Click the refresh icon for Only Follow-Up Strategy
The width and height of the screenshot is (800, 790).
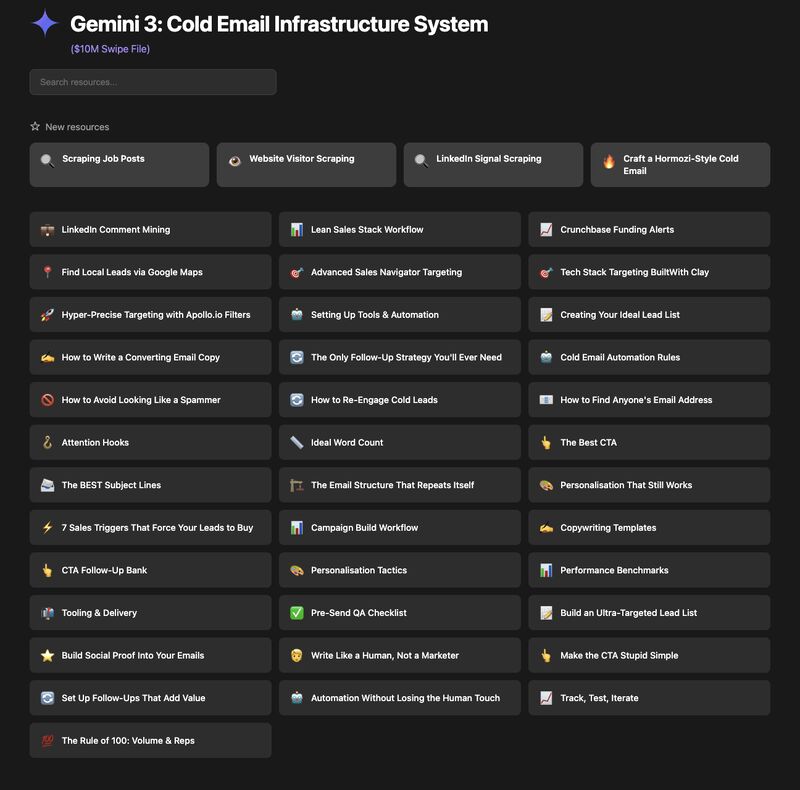coord(297,357)
